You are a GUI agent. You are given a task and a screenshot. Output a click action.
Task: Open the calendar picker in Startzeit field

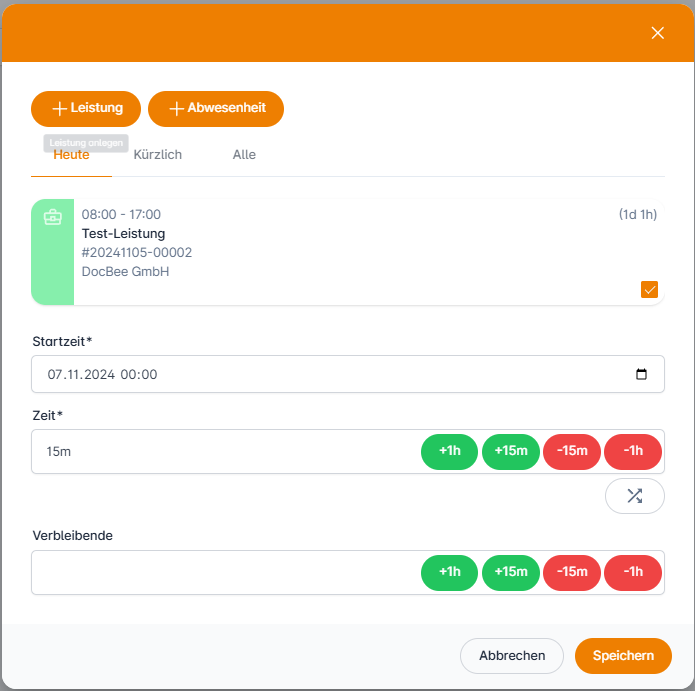coord(641,374)
